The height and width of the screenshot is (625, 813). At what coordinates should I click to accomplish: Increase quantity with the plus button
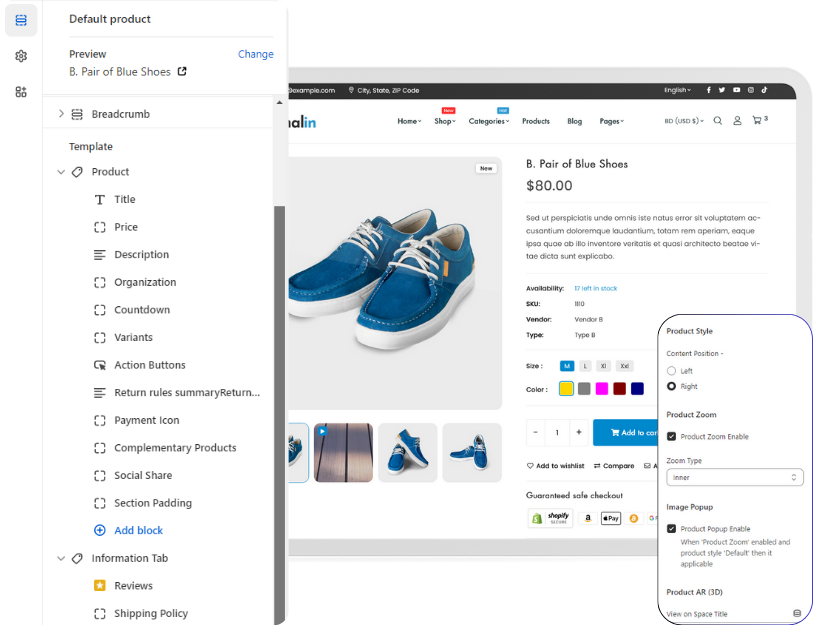[579, 432]
